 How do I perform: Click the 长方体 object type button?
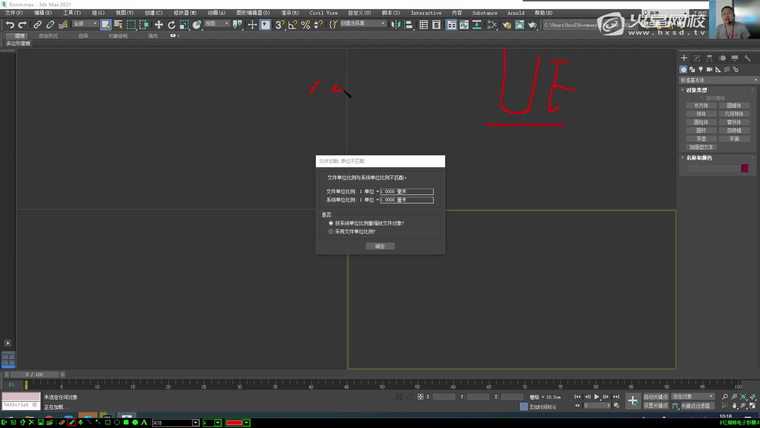[701, 105]
